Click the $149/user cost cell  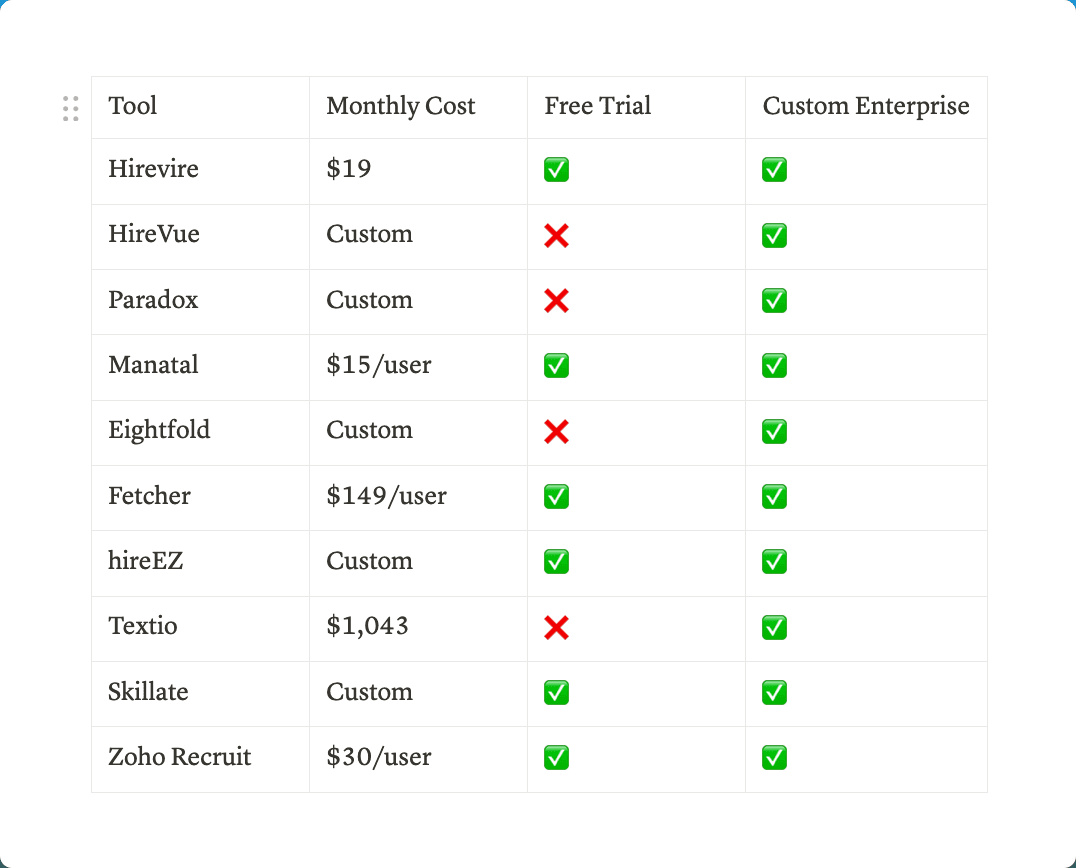[x=387, y=496]
